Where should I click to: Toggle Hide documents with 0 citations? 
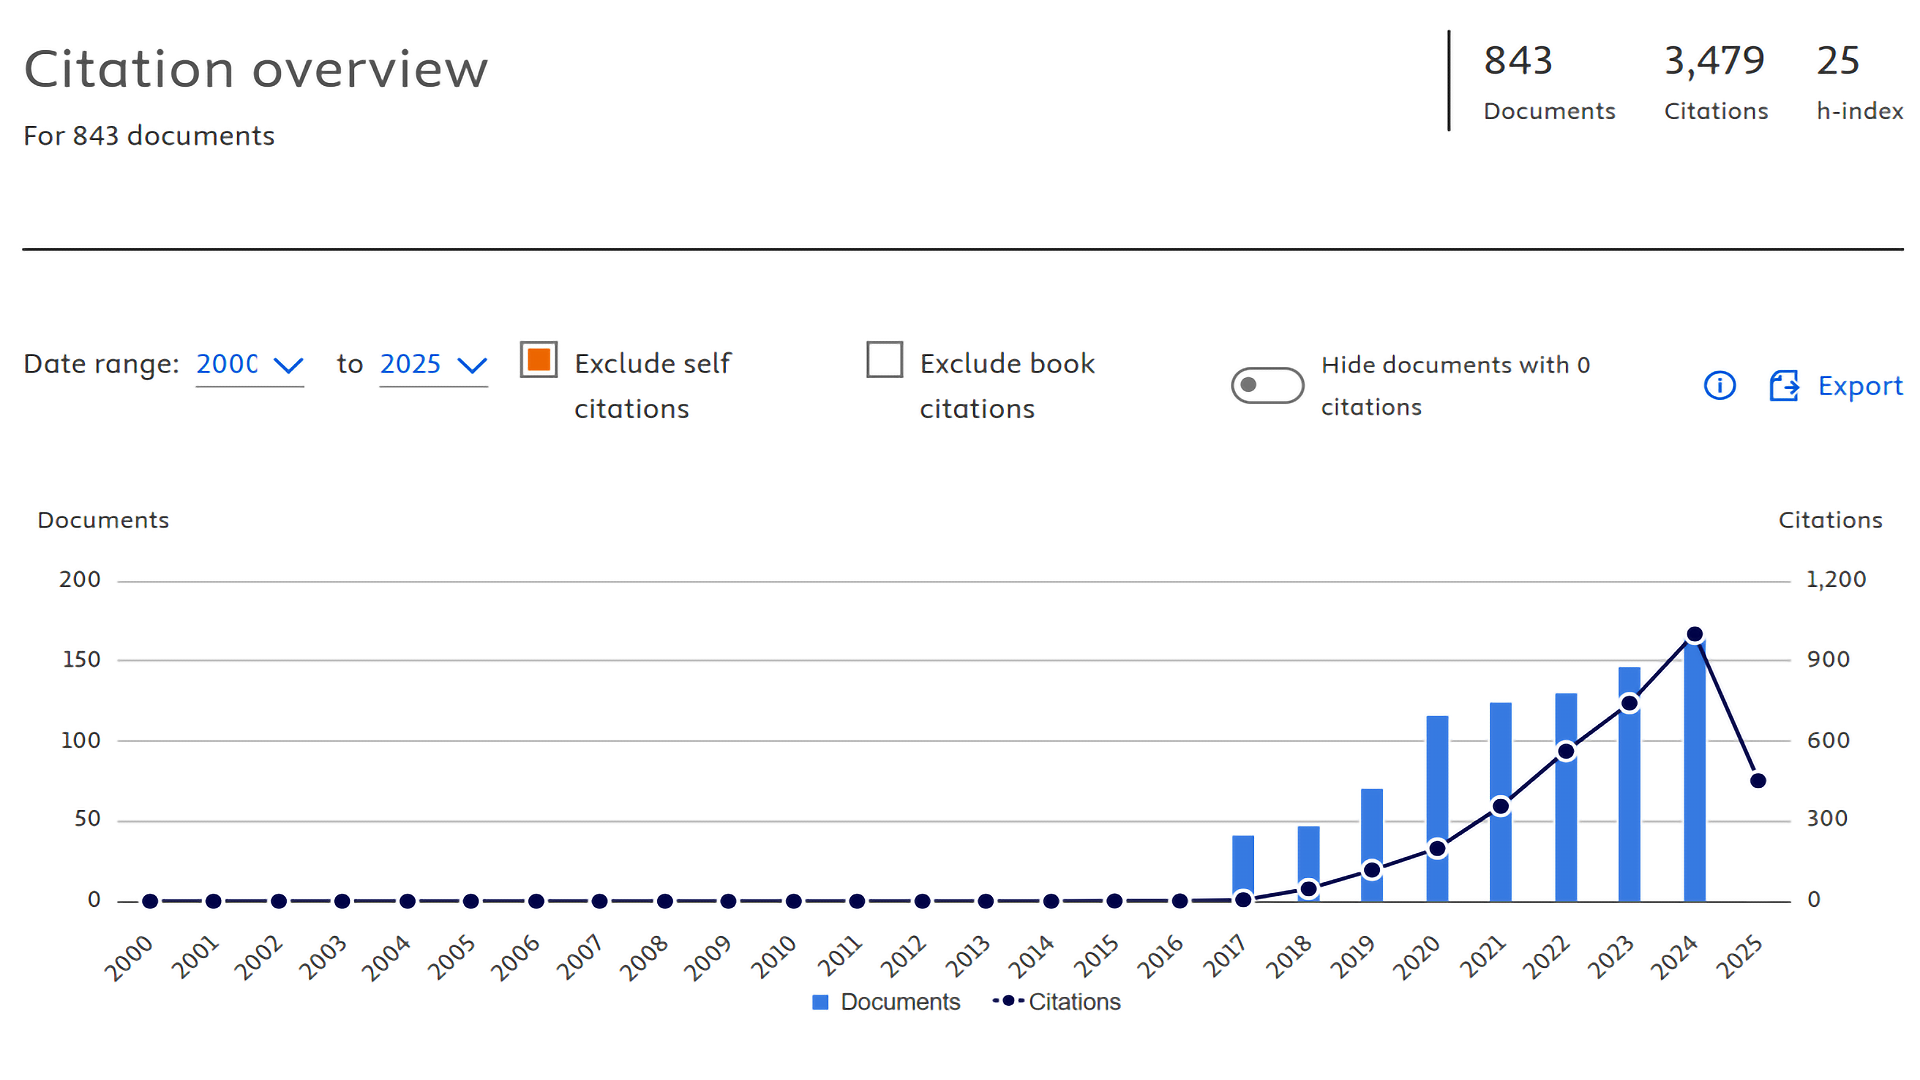[x=1267, y=385]
